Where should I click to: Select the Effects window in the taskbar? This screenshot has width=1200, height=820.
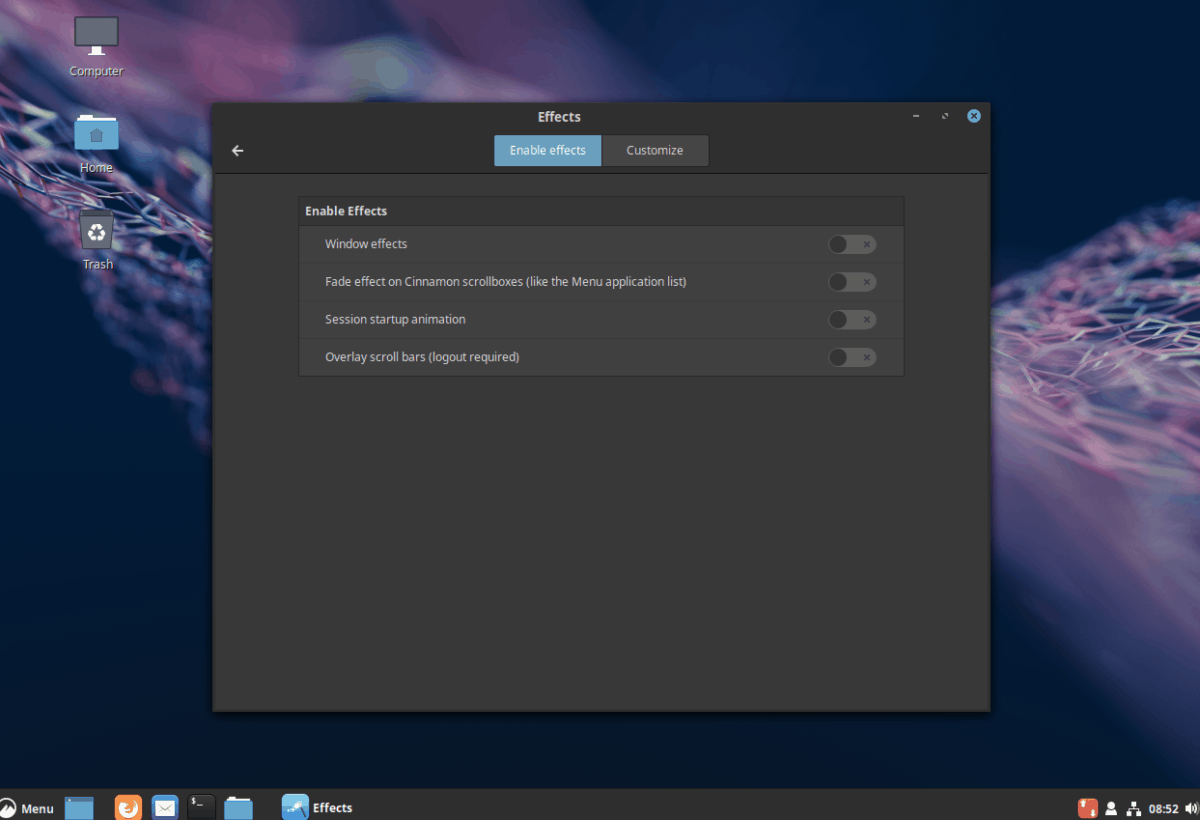(x=317, y=807)
